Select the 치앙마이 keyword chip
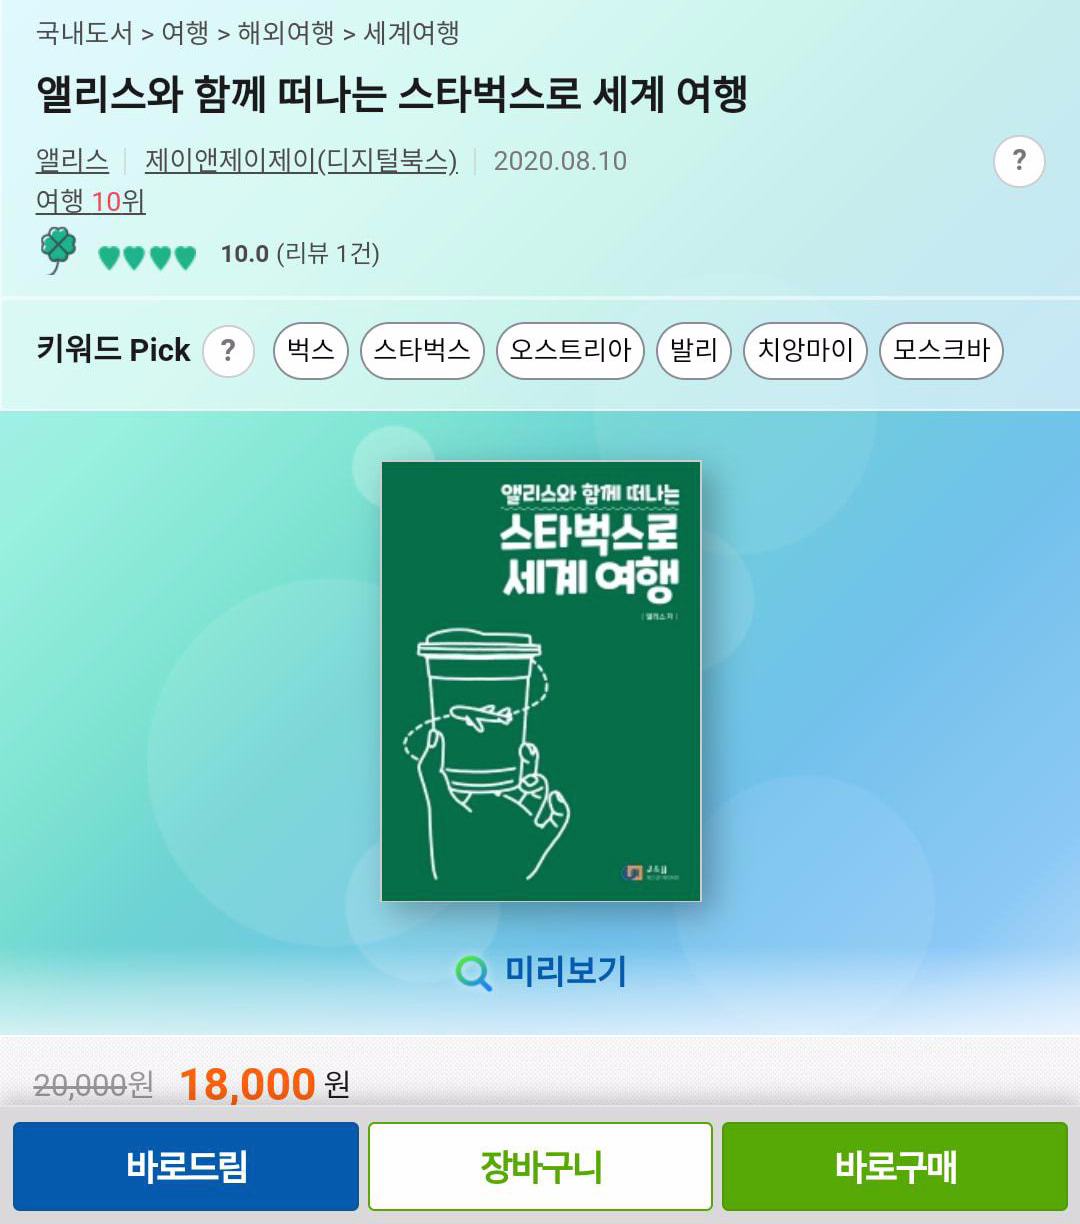The width and height of the screenshot is (1080, 1224). point(805,351)
